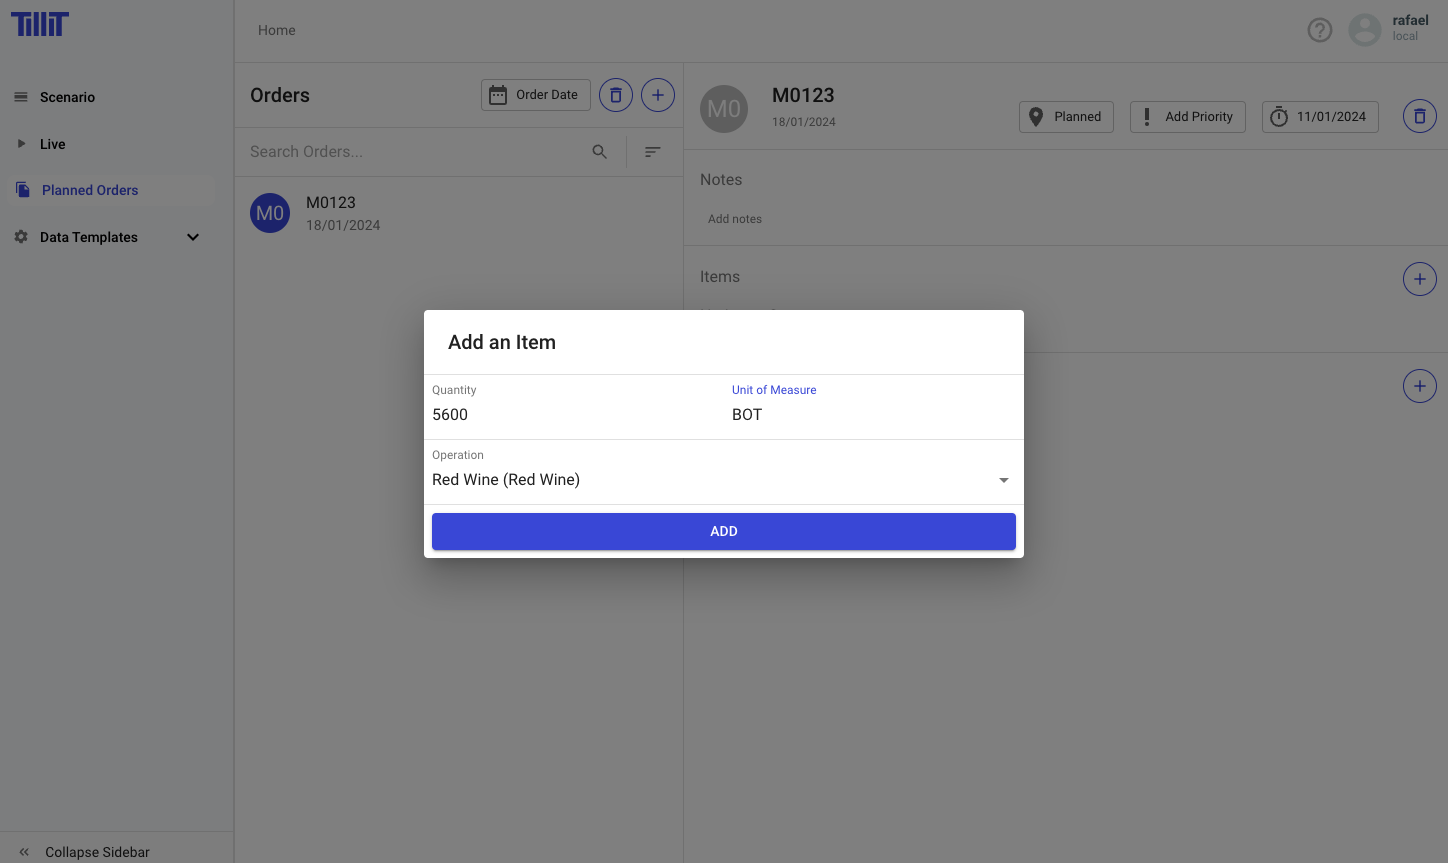Viewport: 1448px width, 863px height.
Task: Add a new order with plus icon
Action: [658, 95]
